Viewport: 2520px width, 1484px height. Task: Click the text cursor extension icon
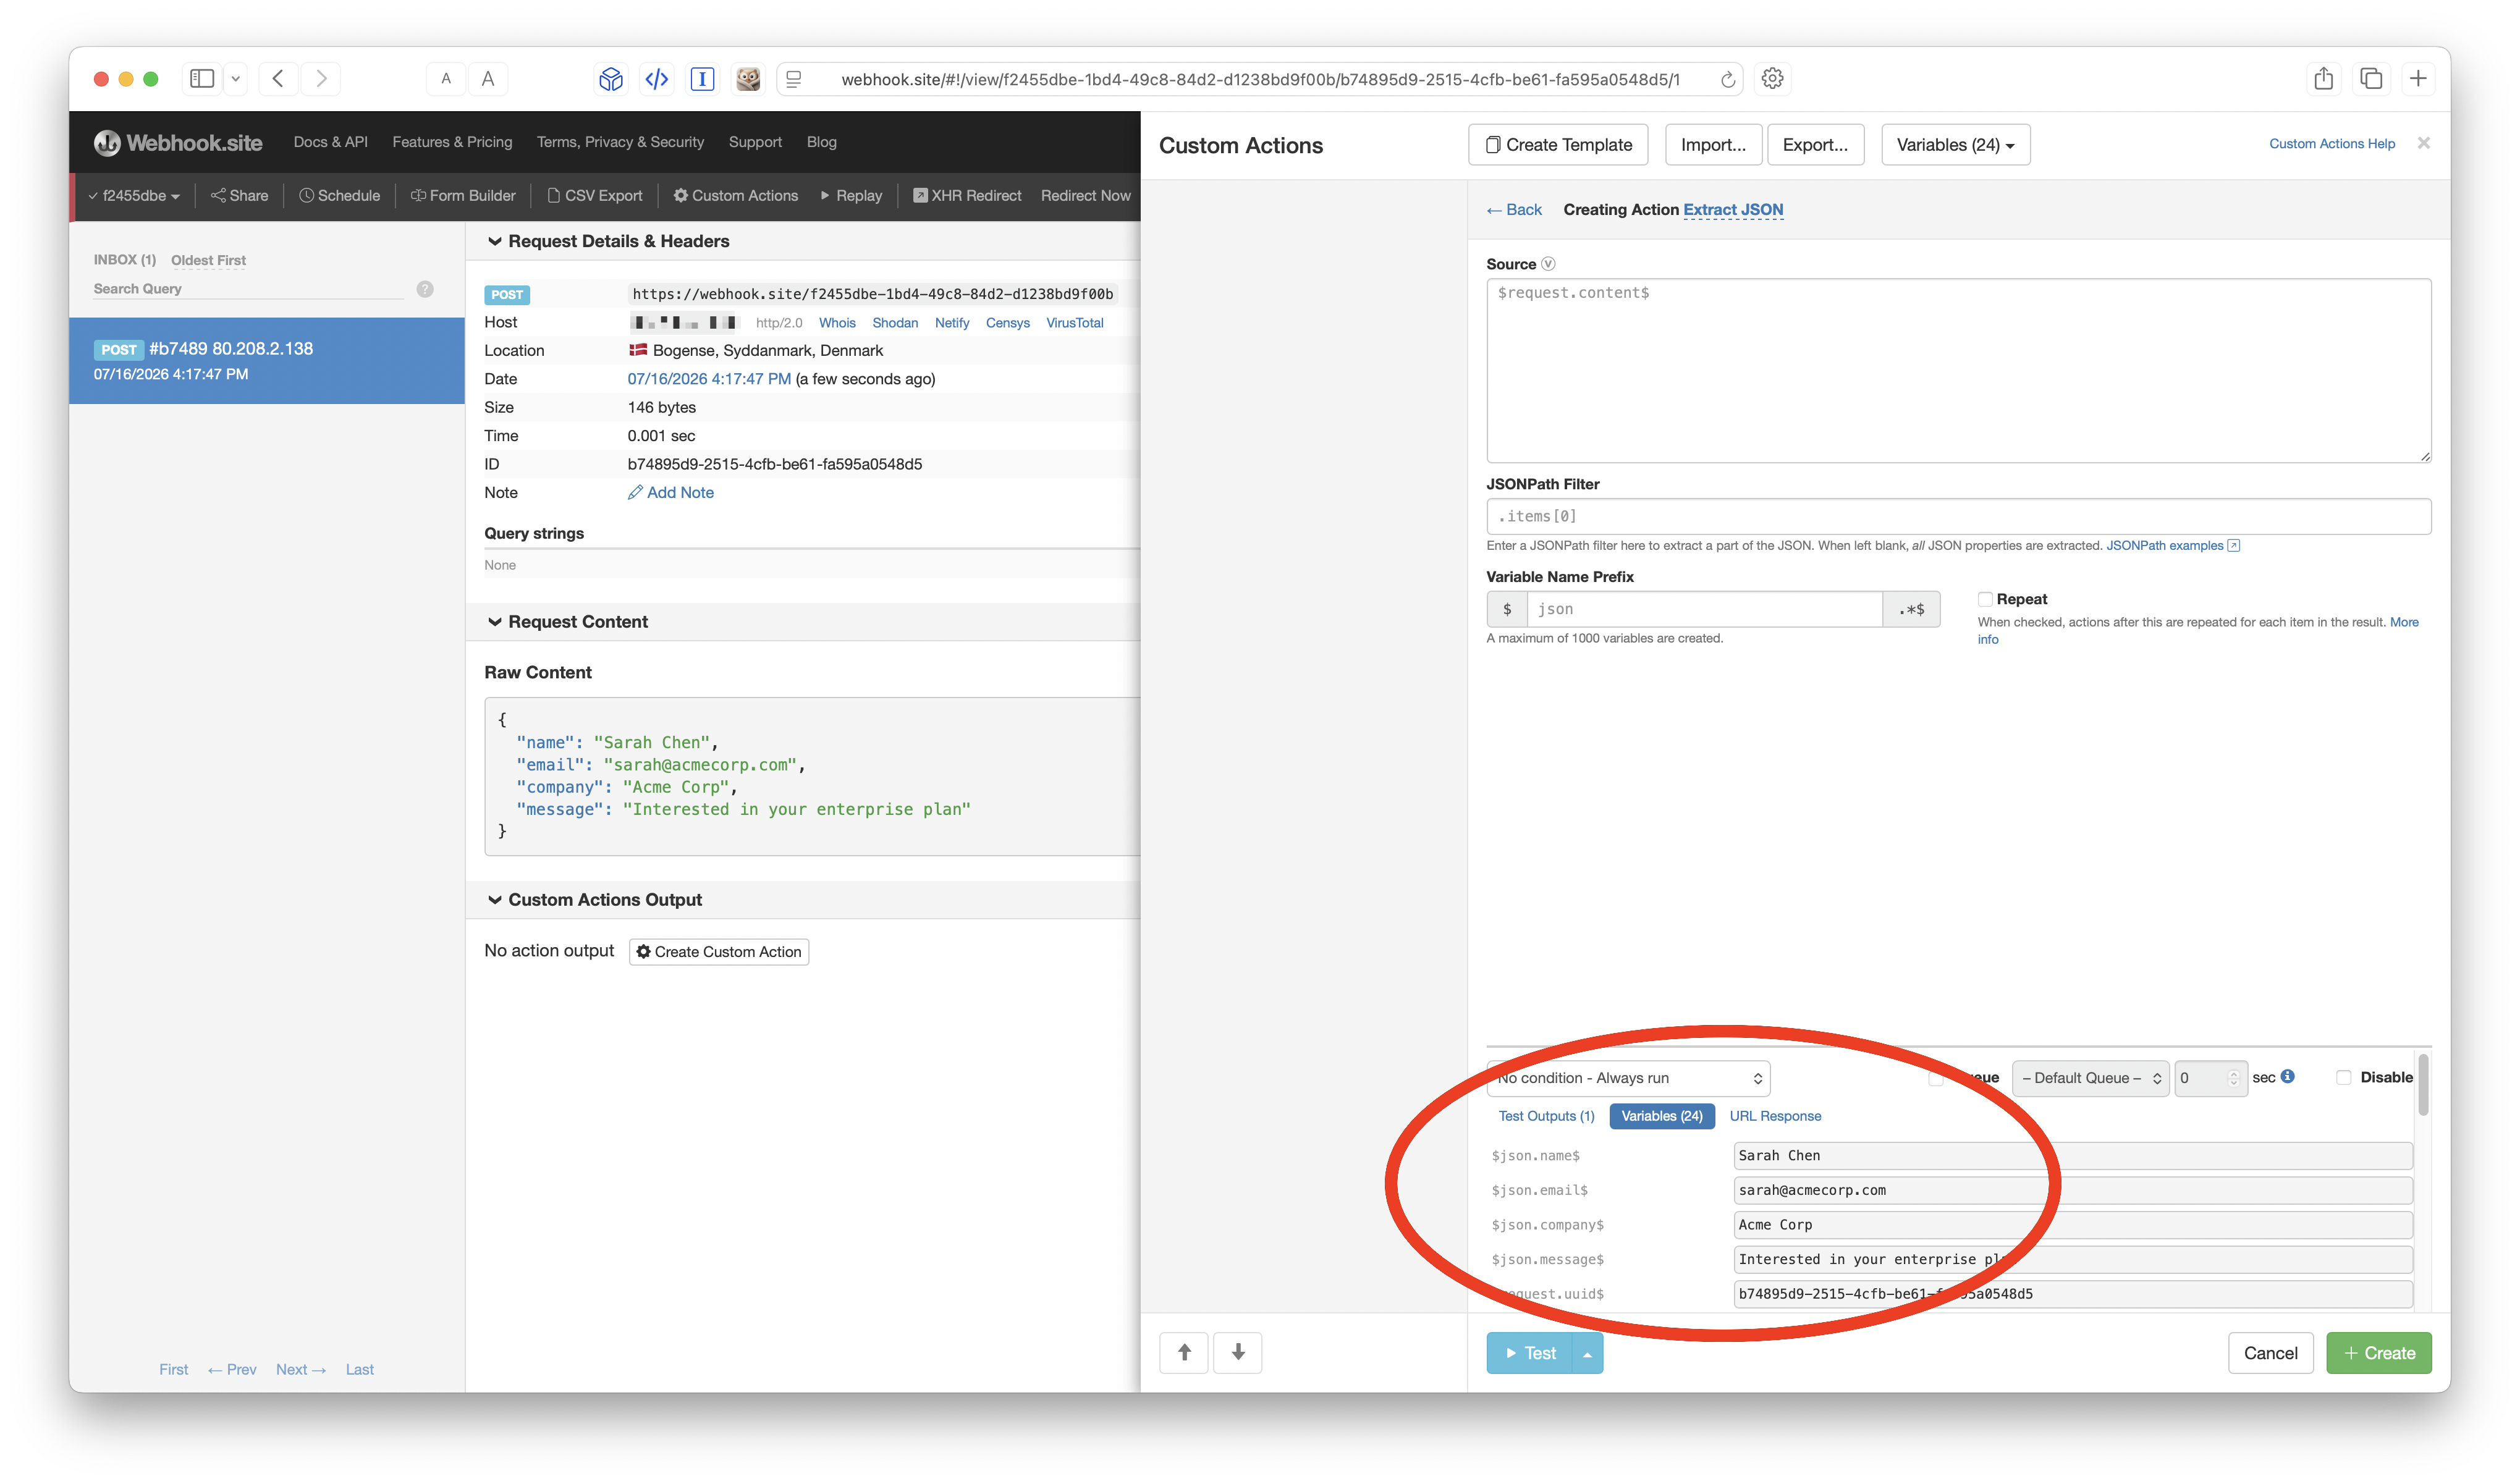pos(703,78)
